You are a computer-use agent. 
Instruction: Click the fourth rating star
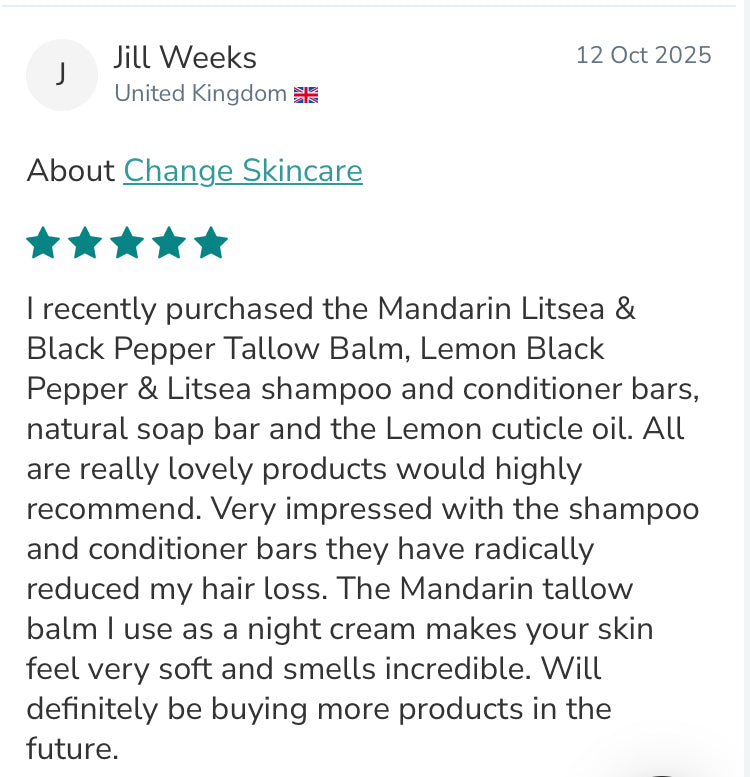pos(169,243)
